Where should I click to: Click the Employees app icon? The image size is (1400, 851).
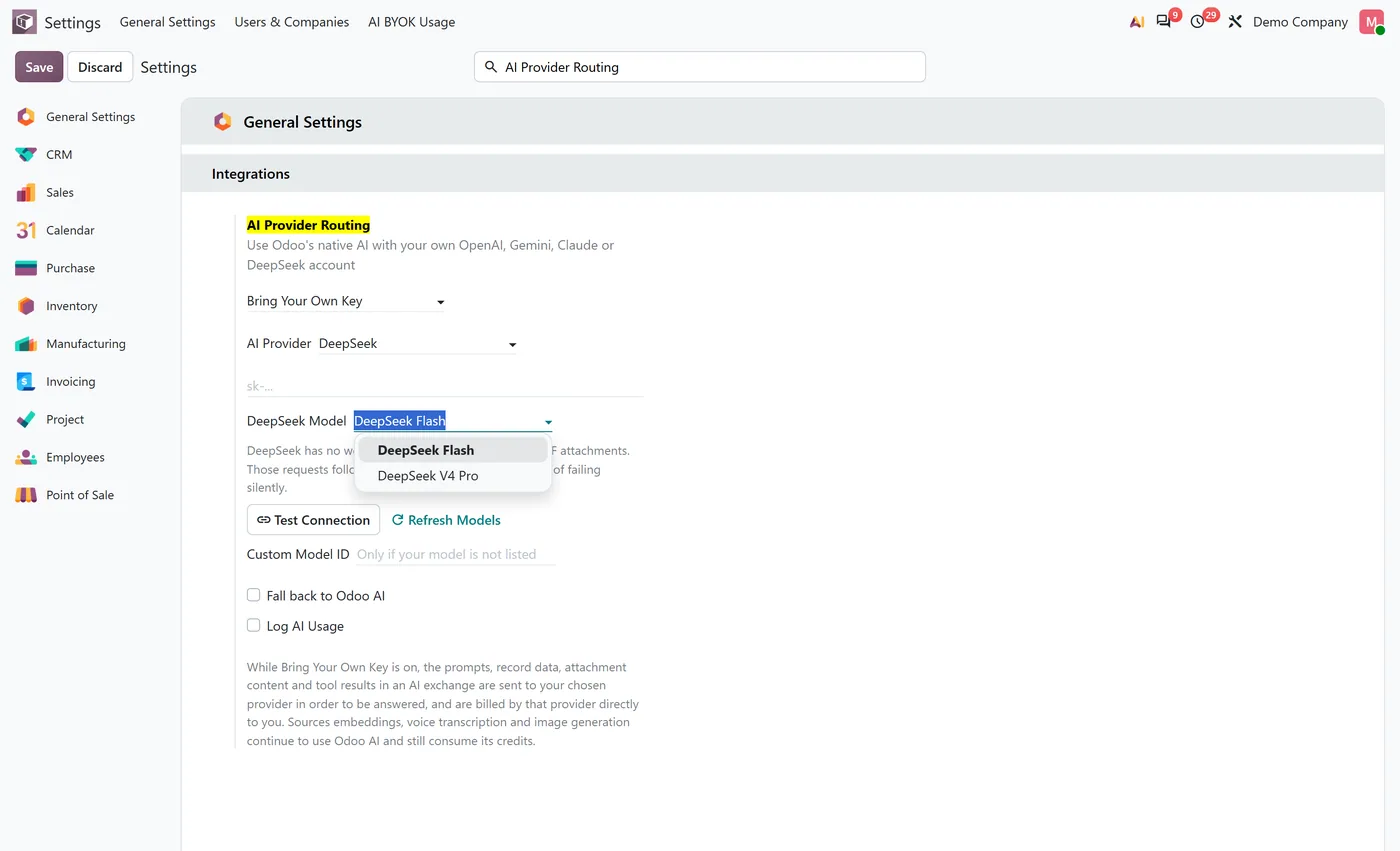(26, 457)
